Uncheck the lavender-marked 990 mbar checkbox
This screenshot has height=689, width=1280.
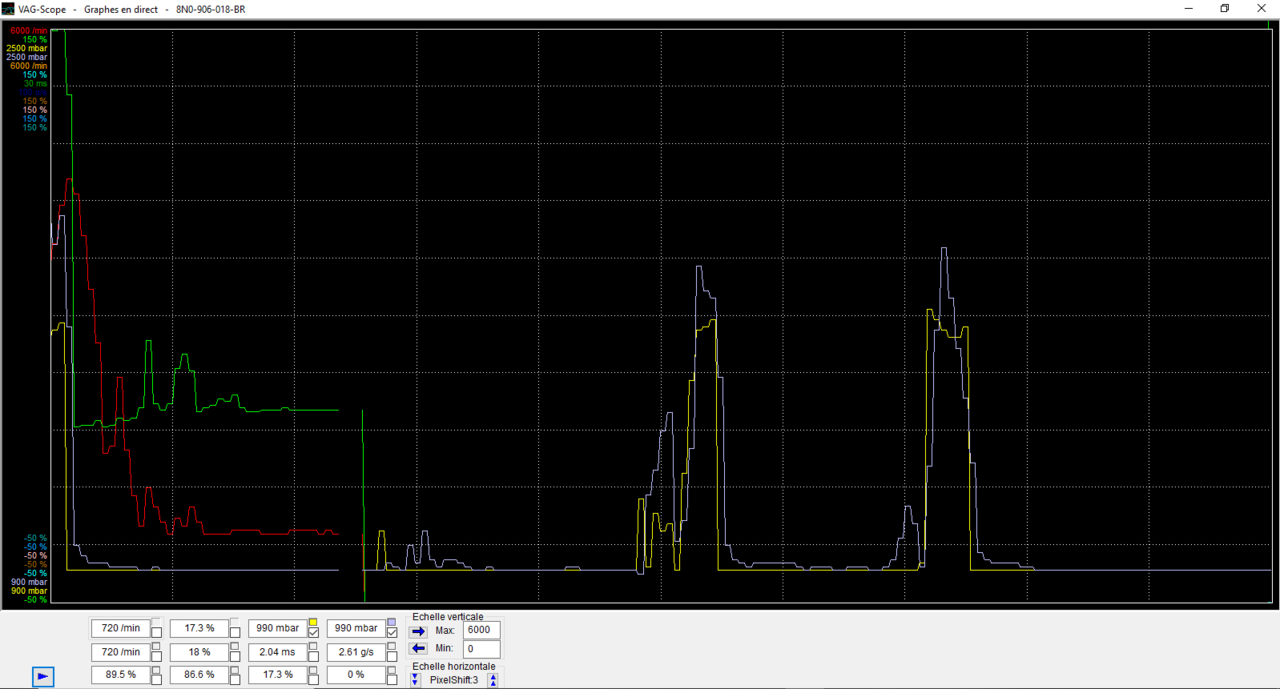(x=392, y=633)
